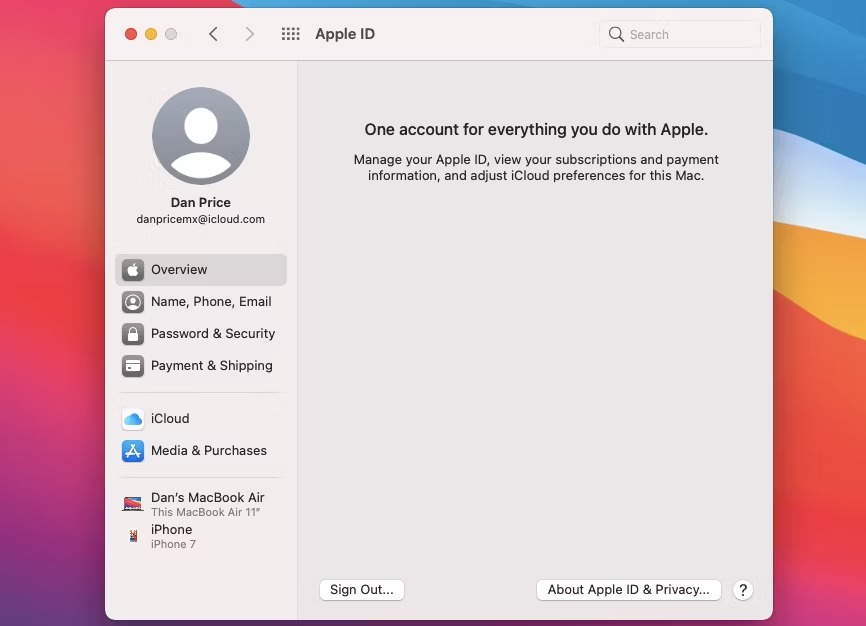
Task: Click the forward navigation chevron
Action: 250,33
